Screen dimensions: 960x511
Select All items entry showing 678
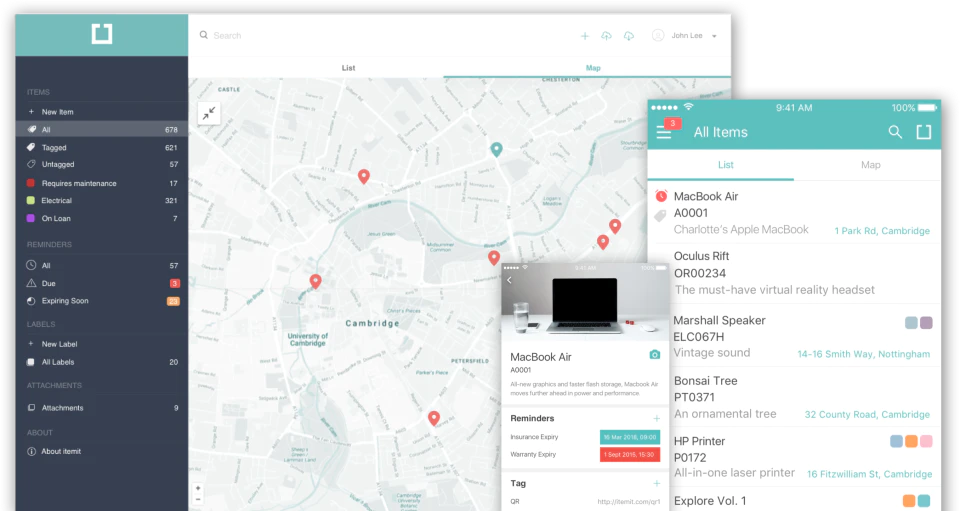tap(102, 130)
